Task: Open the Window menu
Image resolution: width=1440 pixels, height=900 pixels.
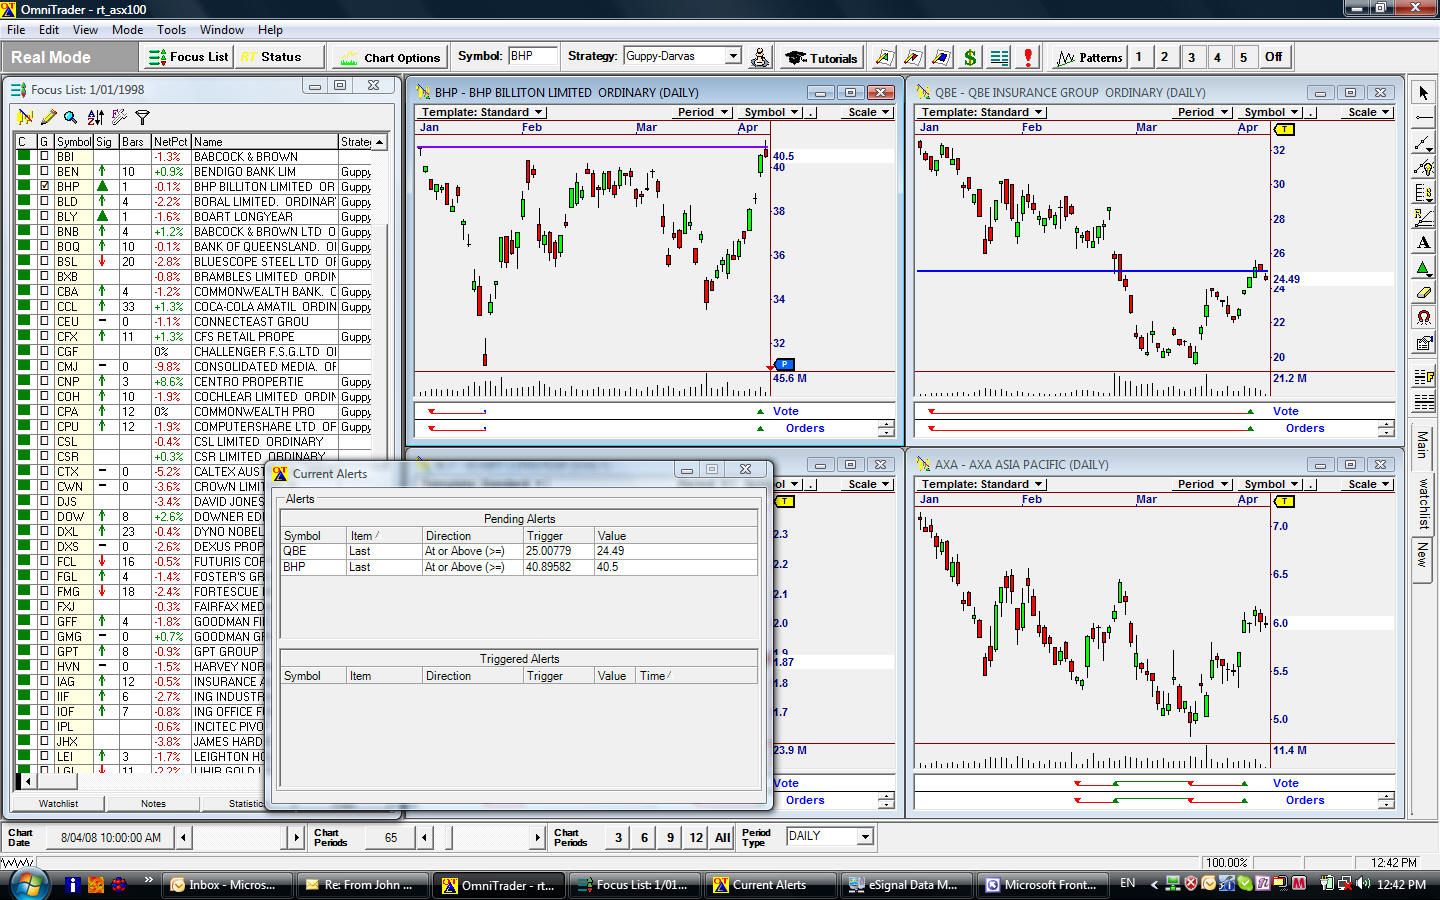Action: coord(221,30)
